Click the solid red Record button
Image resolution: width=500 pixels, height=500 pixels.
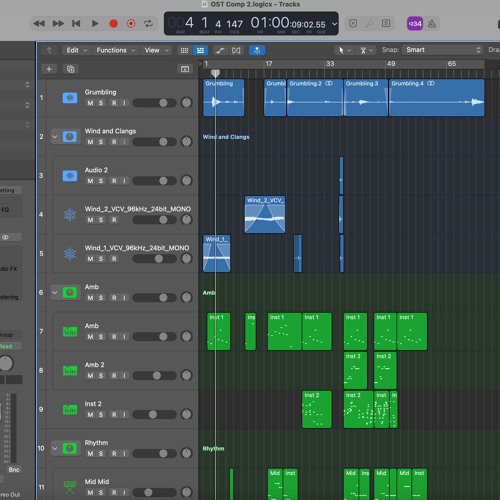(x=113, y=24)
